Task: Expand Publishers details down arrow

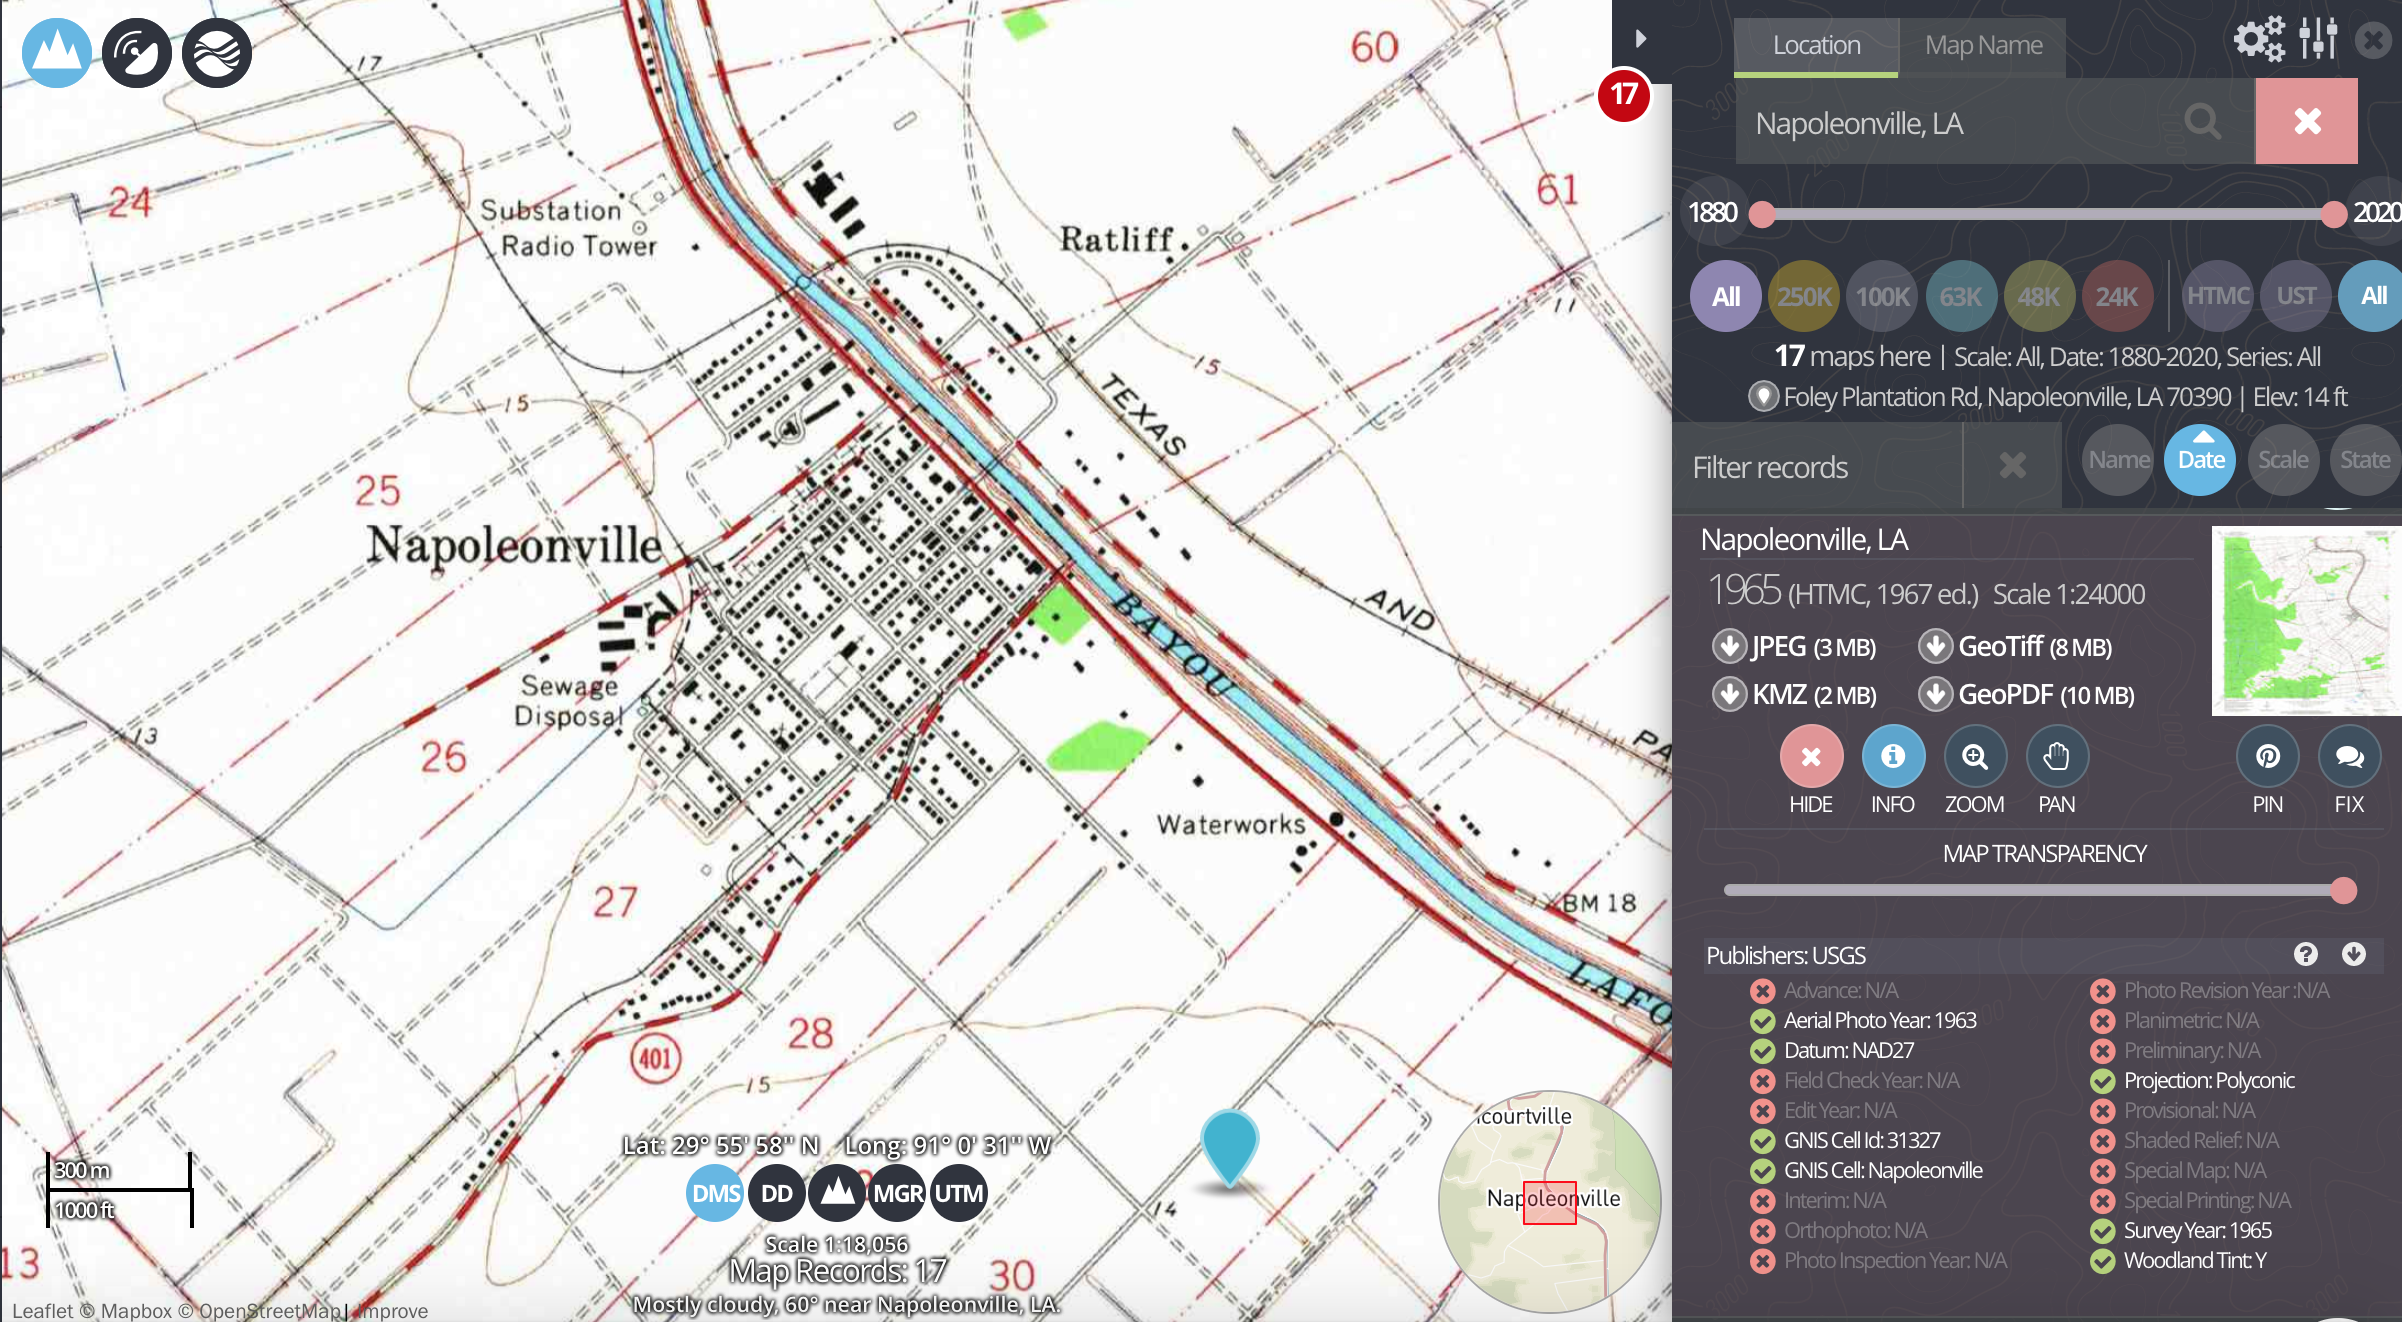Action: tap(2353, 955)
